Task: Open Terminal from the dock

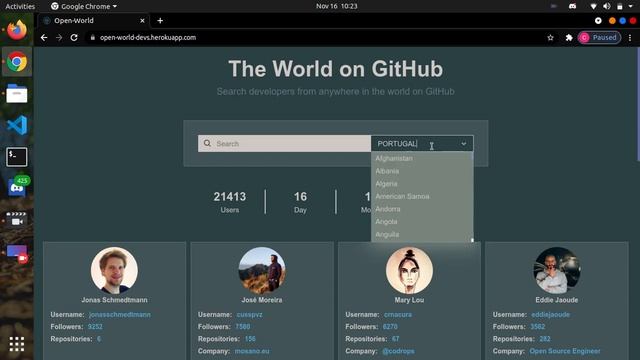Action: 17,157
